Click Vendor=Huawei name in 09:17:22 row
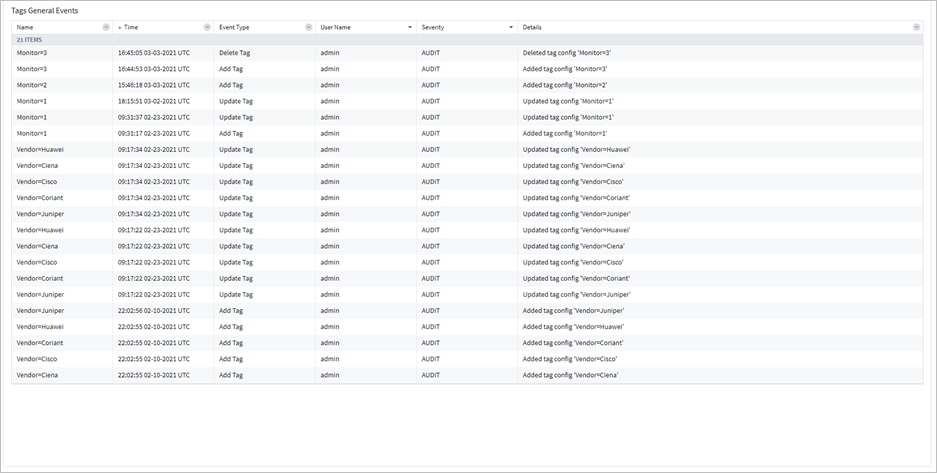This screenshot has width=937, height=473. point(40,230)
